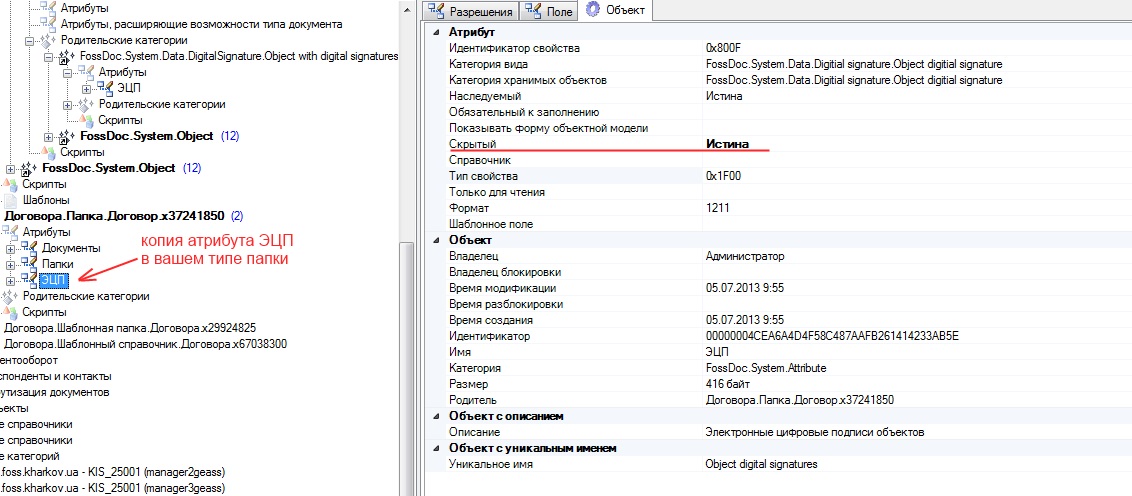Collapse the Объект с уникальным именем section
1132x496 pixels.
435,448
